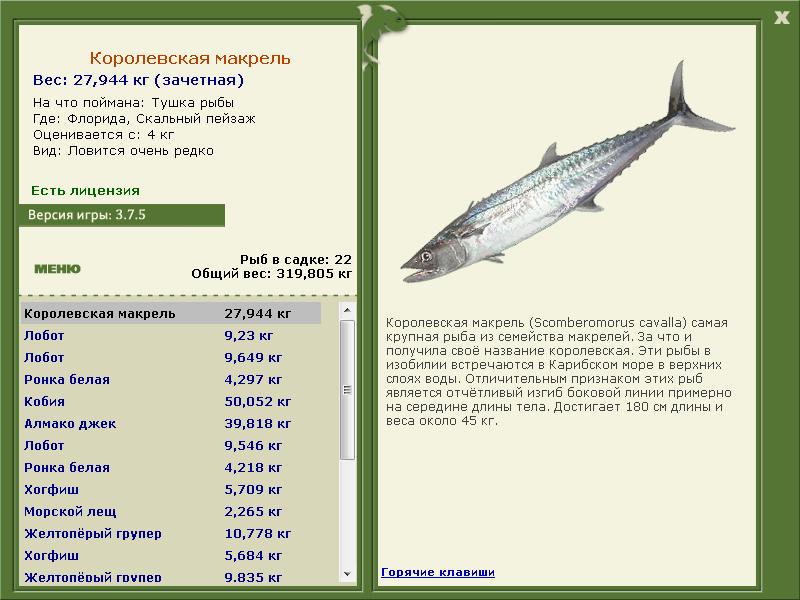Click the Есть лицензия label
Image resolution: width=800 pixels, height=600 pixels.
coord(85,190)
